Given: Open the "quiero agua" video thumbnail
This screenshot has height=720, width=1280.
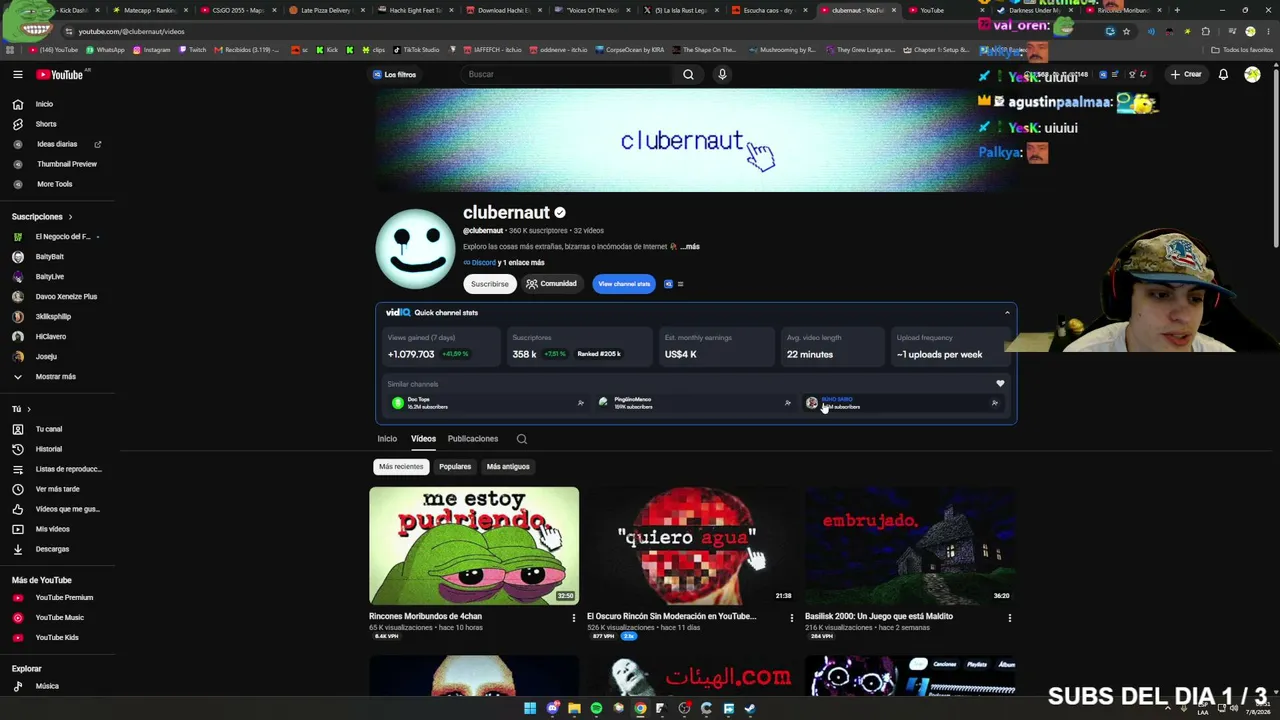Looking at the screenshot, I should pyautogui.click(x=692, y=545).
